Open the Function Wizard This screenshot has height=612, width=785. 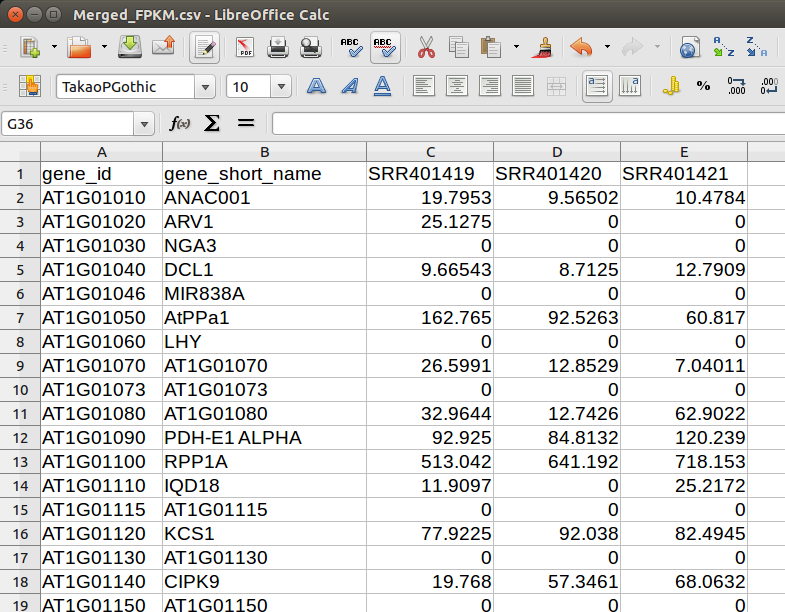tap(179, 123)
